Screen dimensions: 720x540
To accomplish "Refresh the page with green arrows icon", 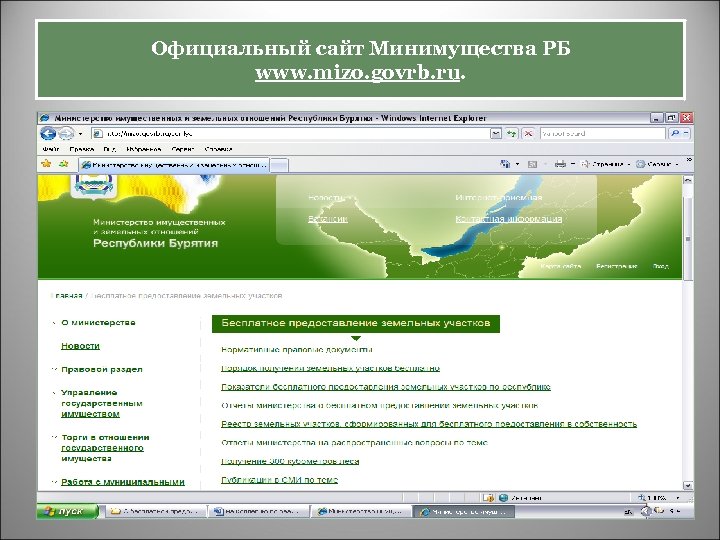I will [x=512, y=134].
